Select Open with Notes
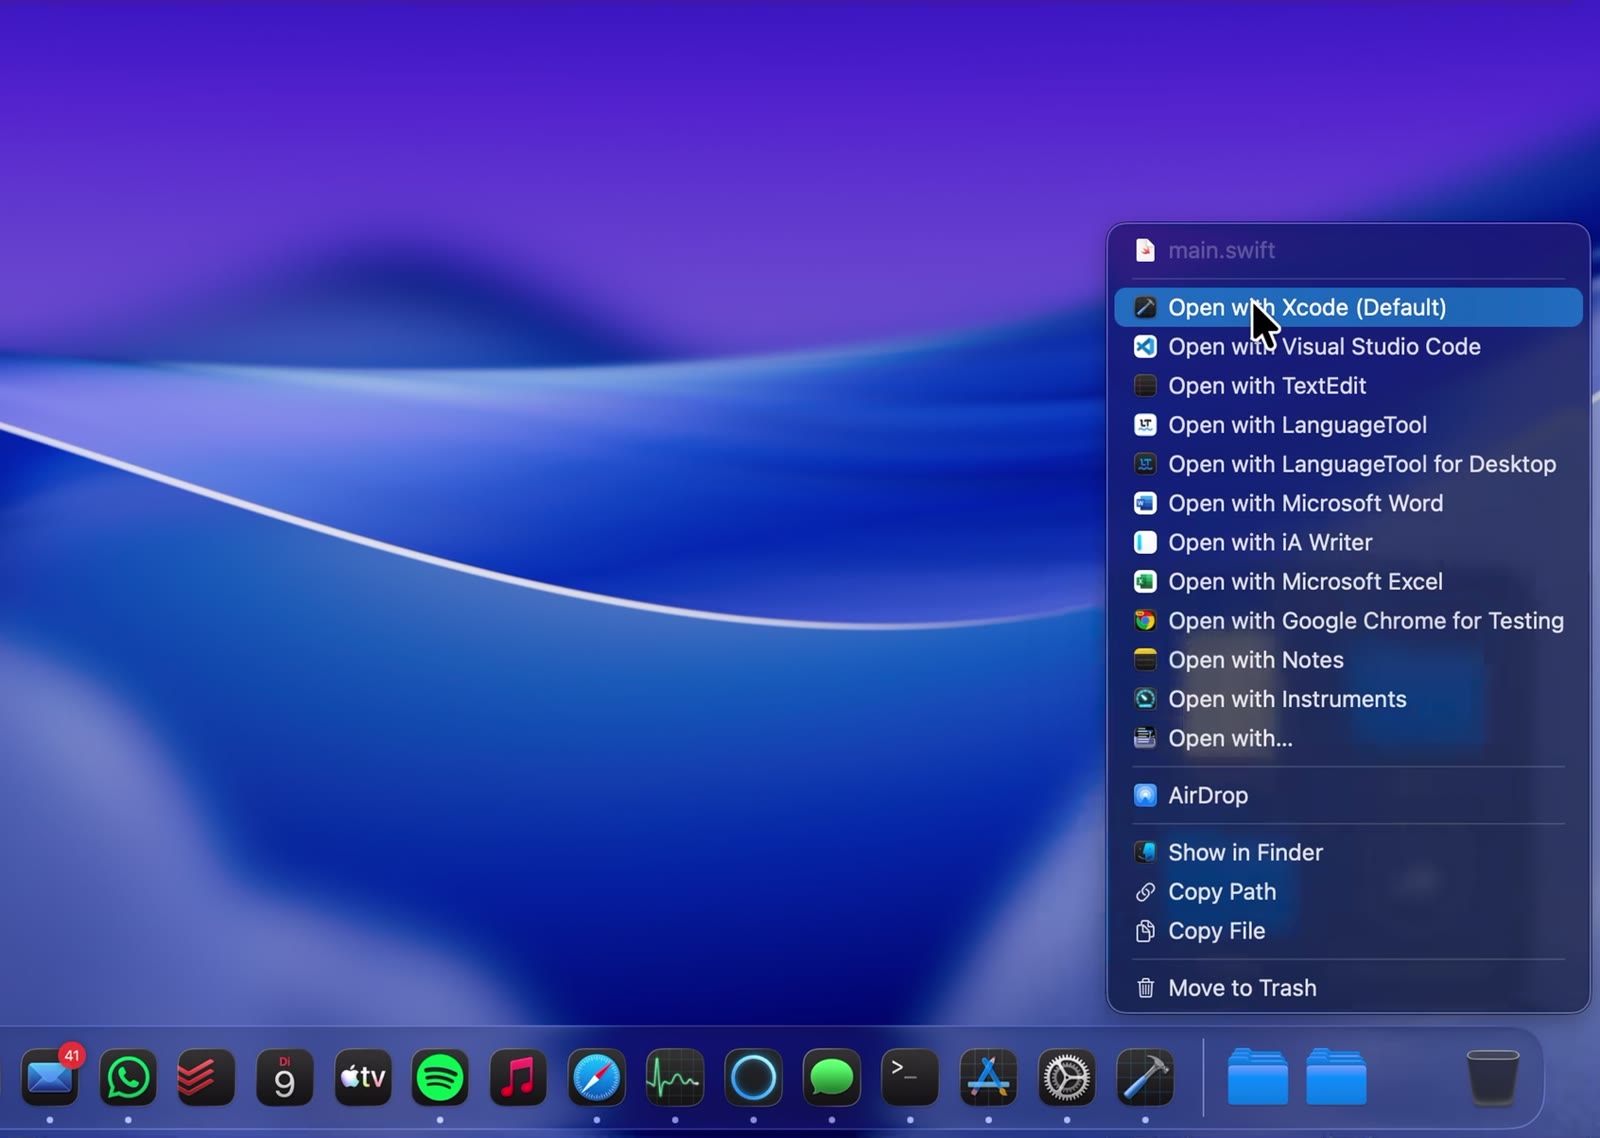 [x=1348, y=660]
